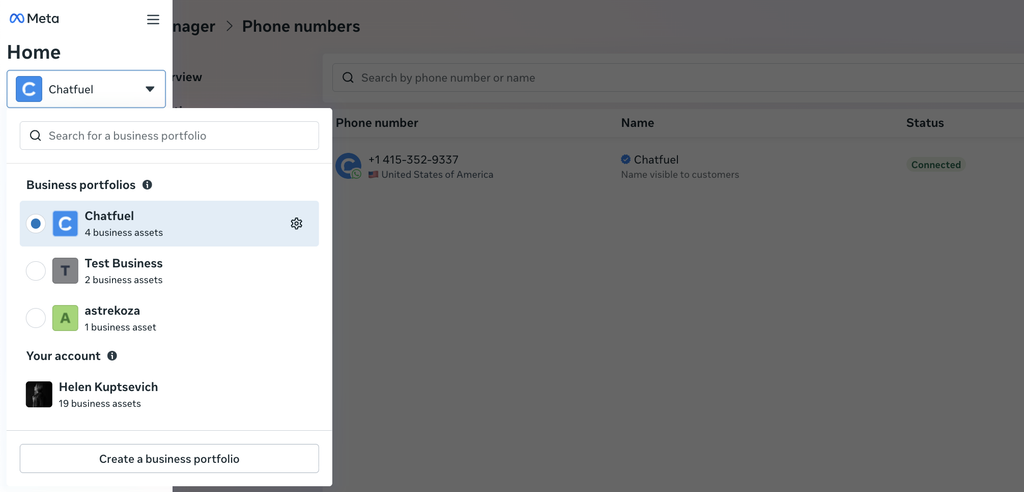Click the dropdown arrow next to Chatfuel

click(x=150, y=89)
